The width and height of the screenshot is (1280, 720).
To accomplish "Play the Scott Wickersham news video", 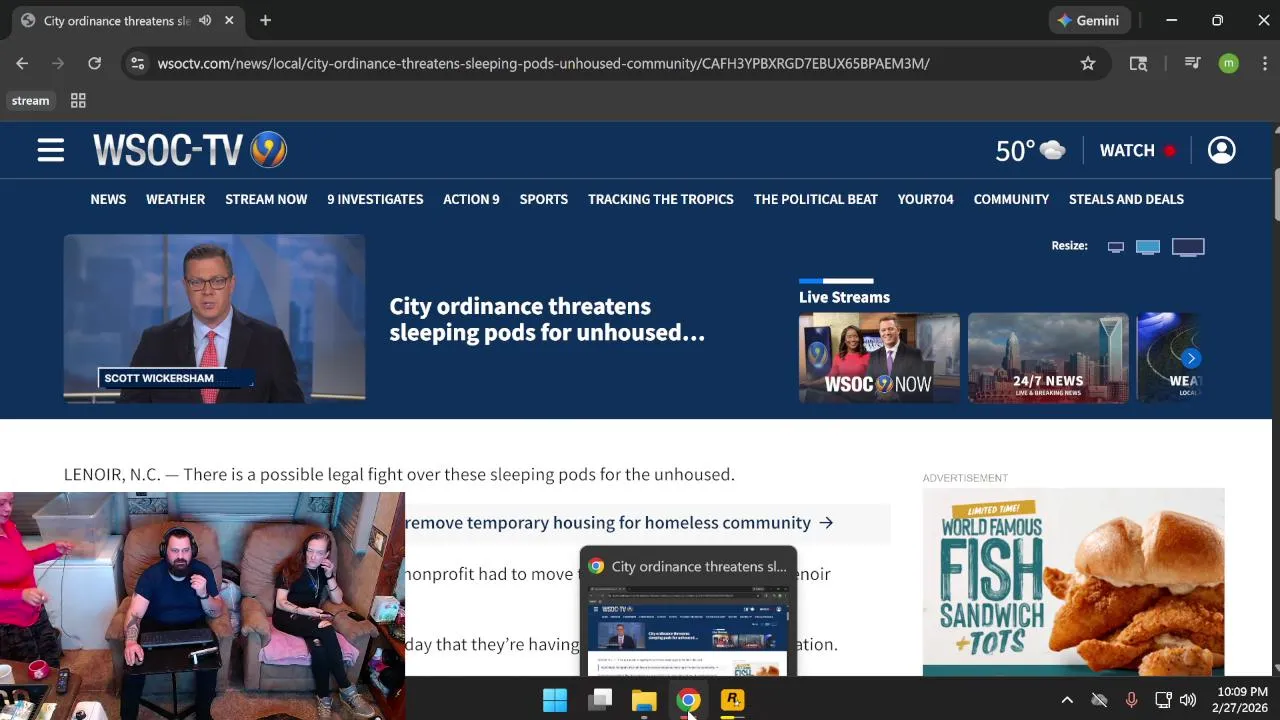I will (x=214, y=318).
